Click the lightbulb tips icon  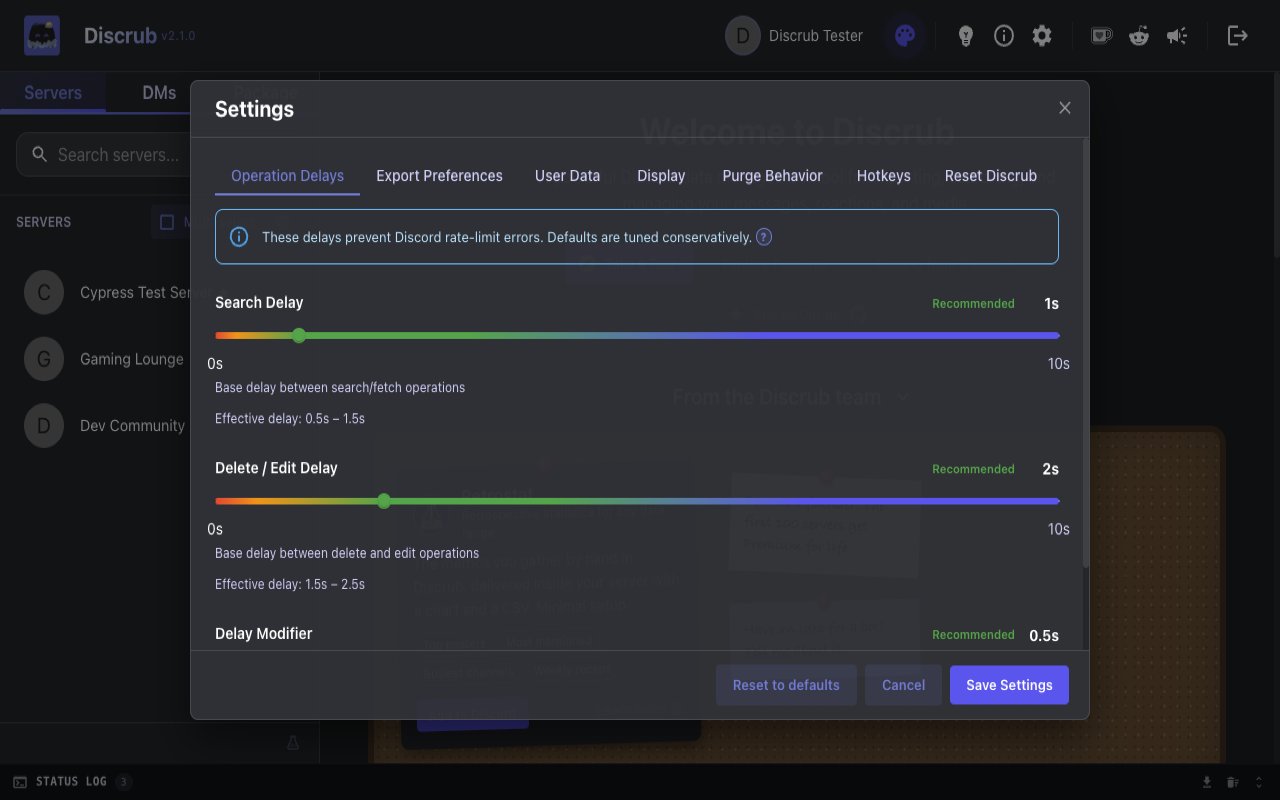[966, 36]
